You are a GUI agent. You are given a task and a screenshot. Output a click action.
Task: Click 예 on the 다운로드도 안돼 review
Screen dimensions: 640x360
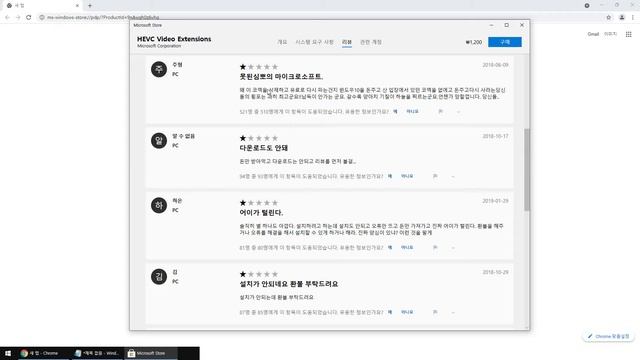click(390, 176)
